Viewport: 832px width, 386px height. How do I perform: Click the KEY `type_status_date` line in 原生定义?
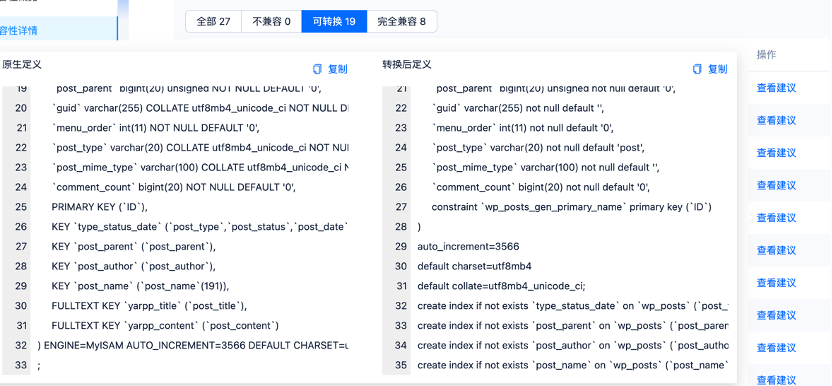tap(199, 227)
